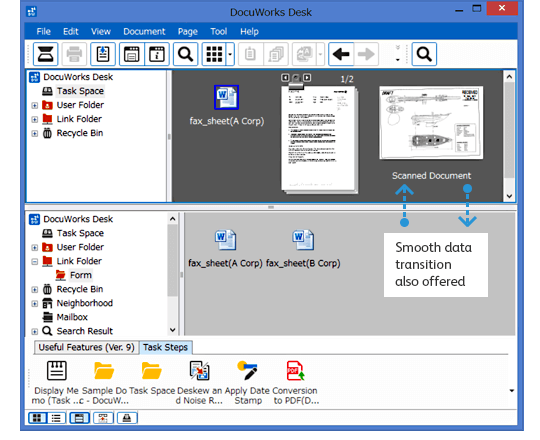Expand Link Folder in upper tree

(x=34, y=119)
